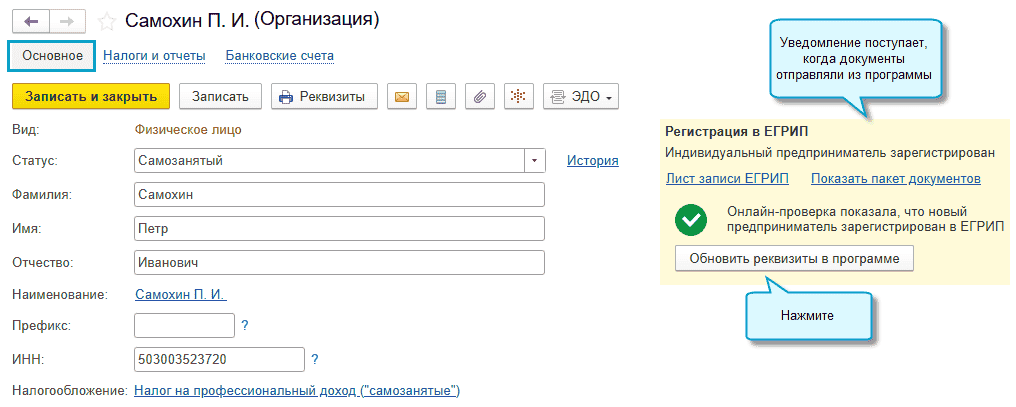
Task: Click help question mark next to ИНН
Action: click(315, 358)
